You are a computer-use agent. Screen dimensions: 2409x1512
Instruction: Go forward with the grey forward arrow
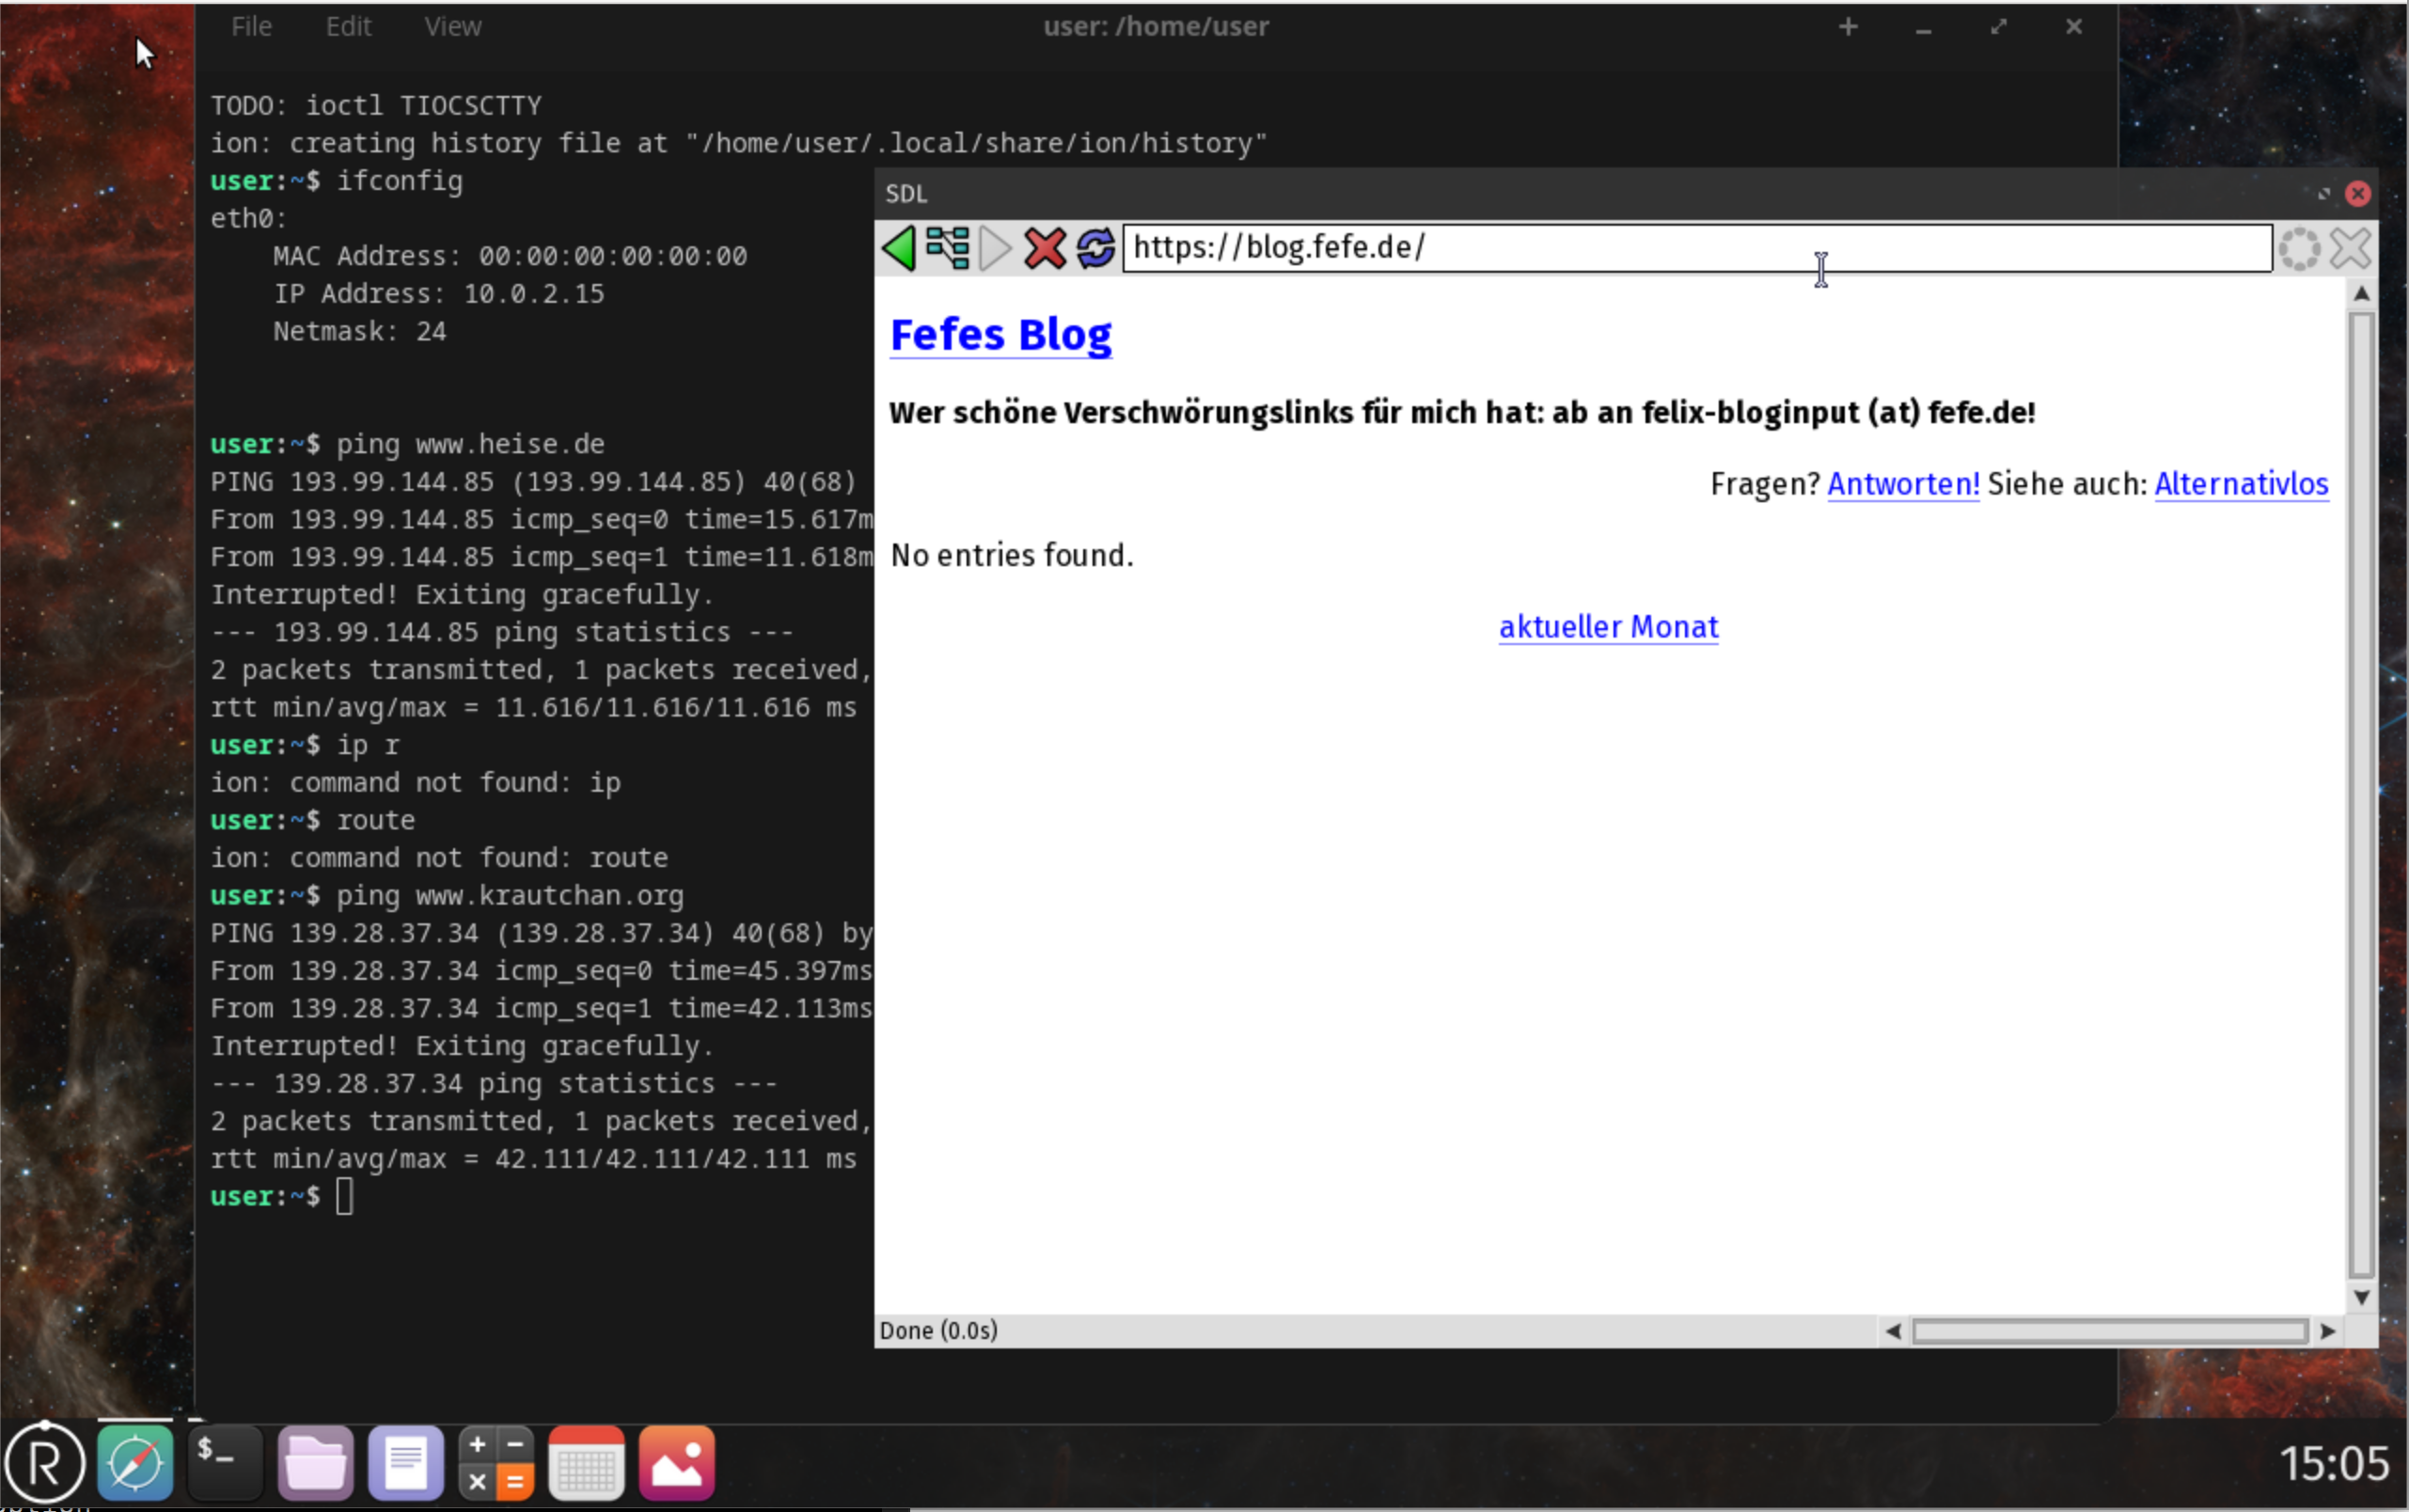[995, 248]
